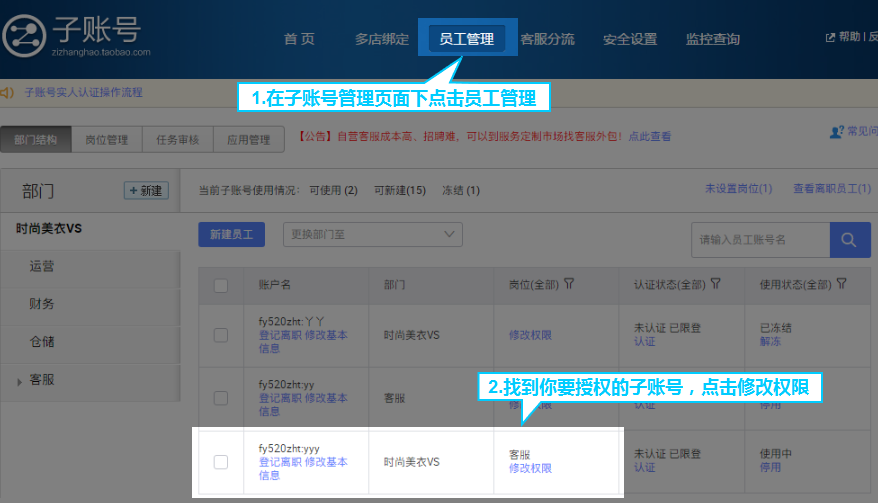Expand the 客服 department tree node
Image resolution: width=878 pixels, height=503 pixels.
pyautogui.click(x=19, y=381)
